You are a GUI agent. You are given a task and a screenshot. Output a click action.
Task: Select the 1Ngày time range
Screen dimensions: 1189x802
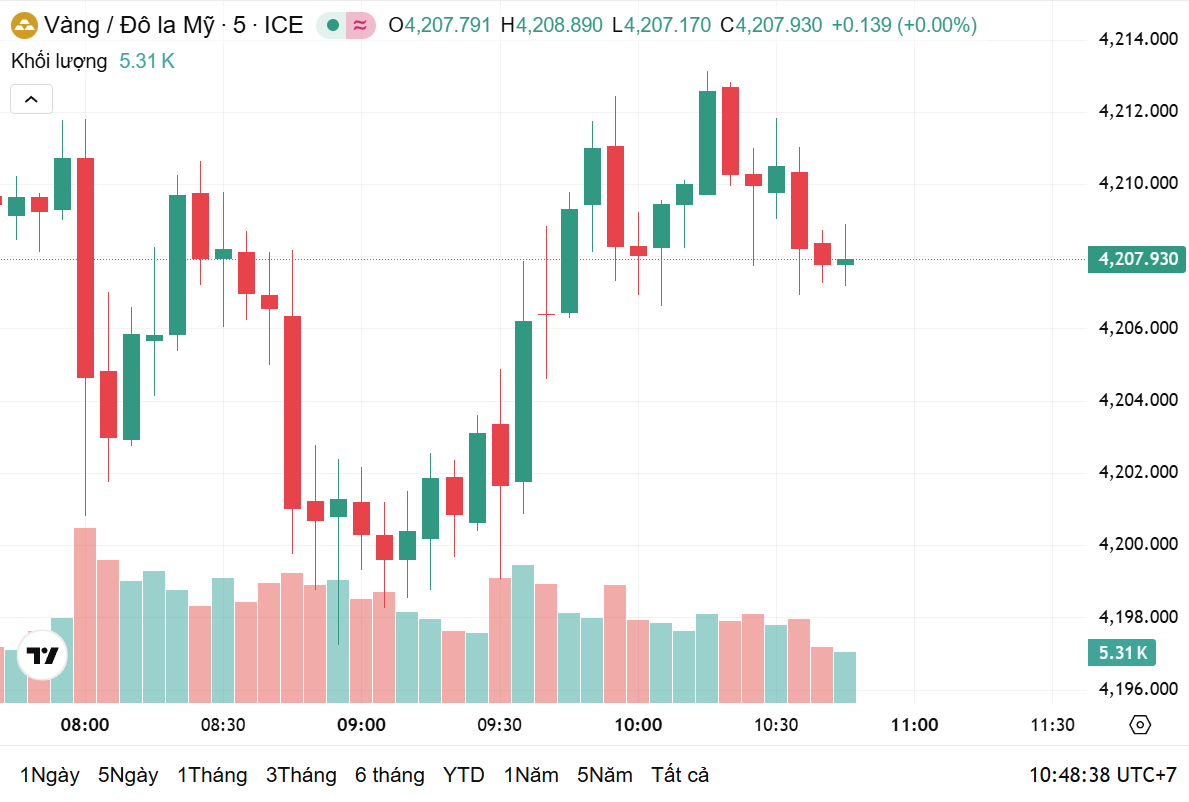click(50, 775)
